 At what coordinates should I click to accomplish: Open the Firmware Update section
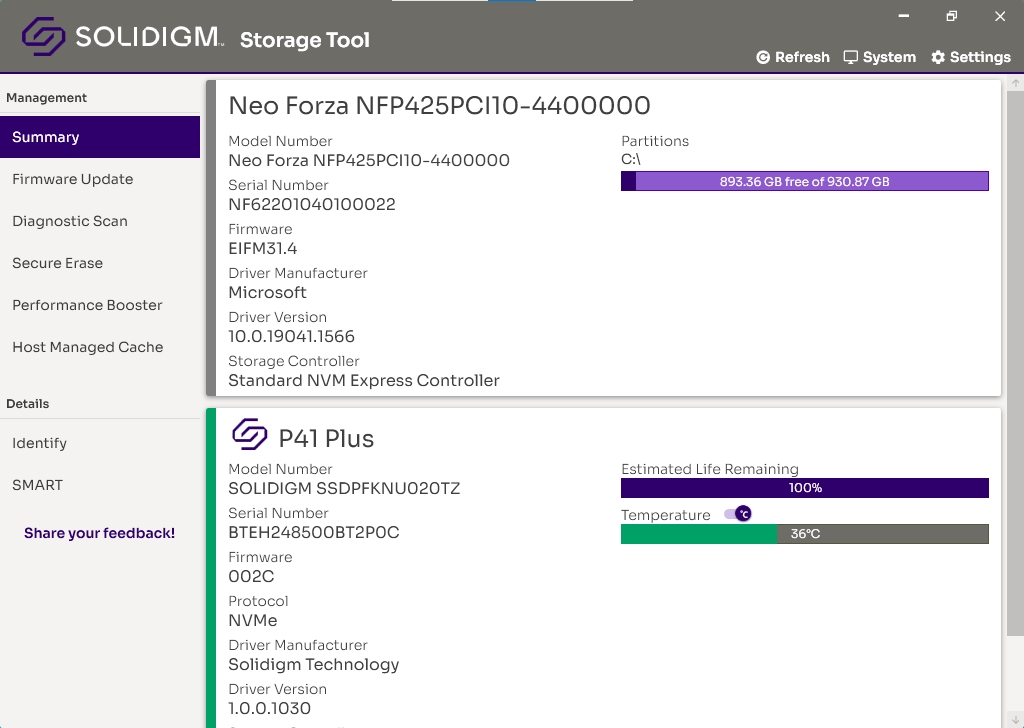(100, 179)
